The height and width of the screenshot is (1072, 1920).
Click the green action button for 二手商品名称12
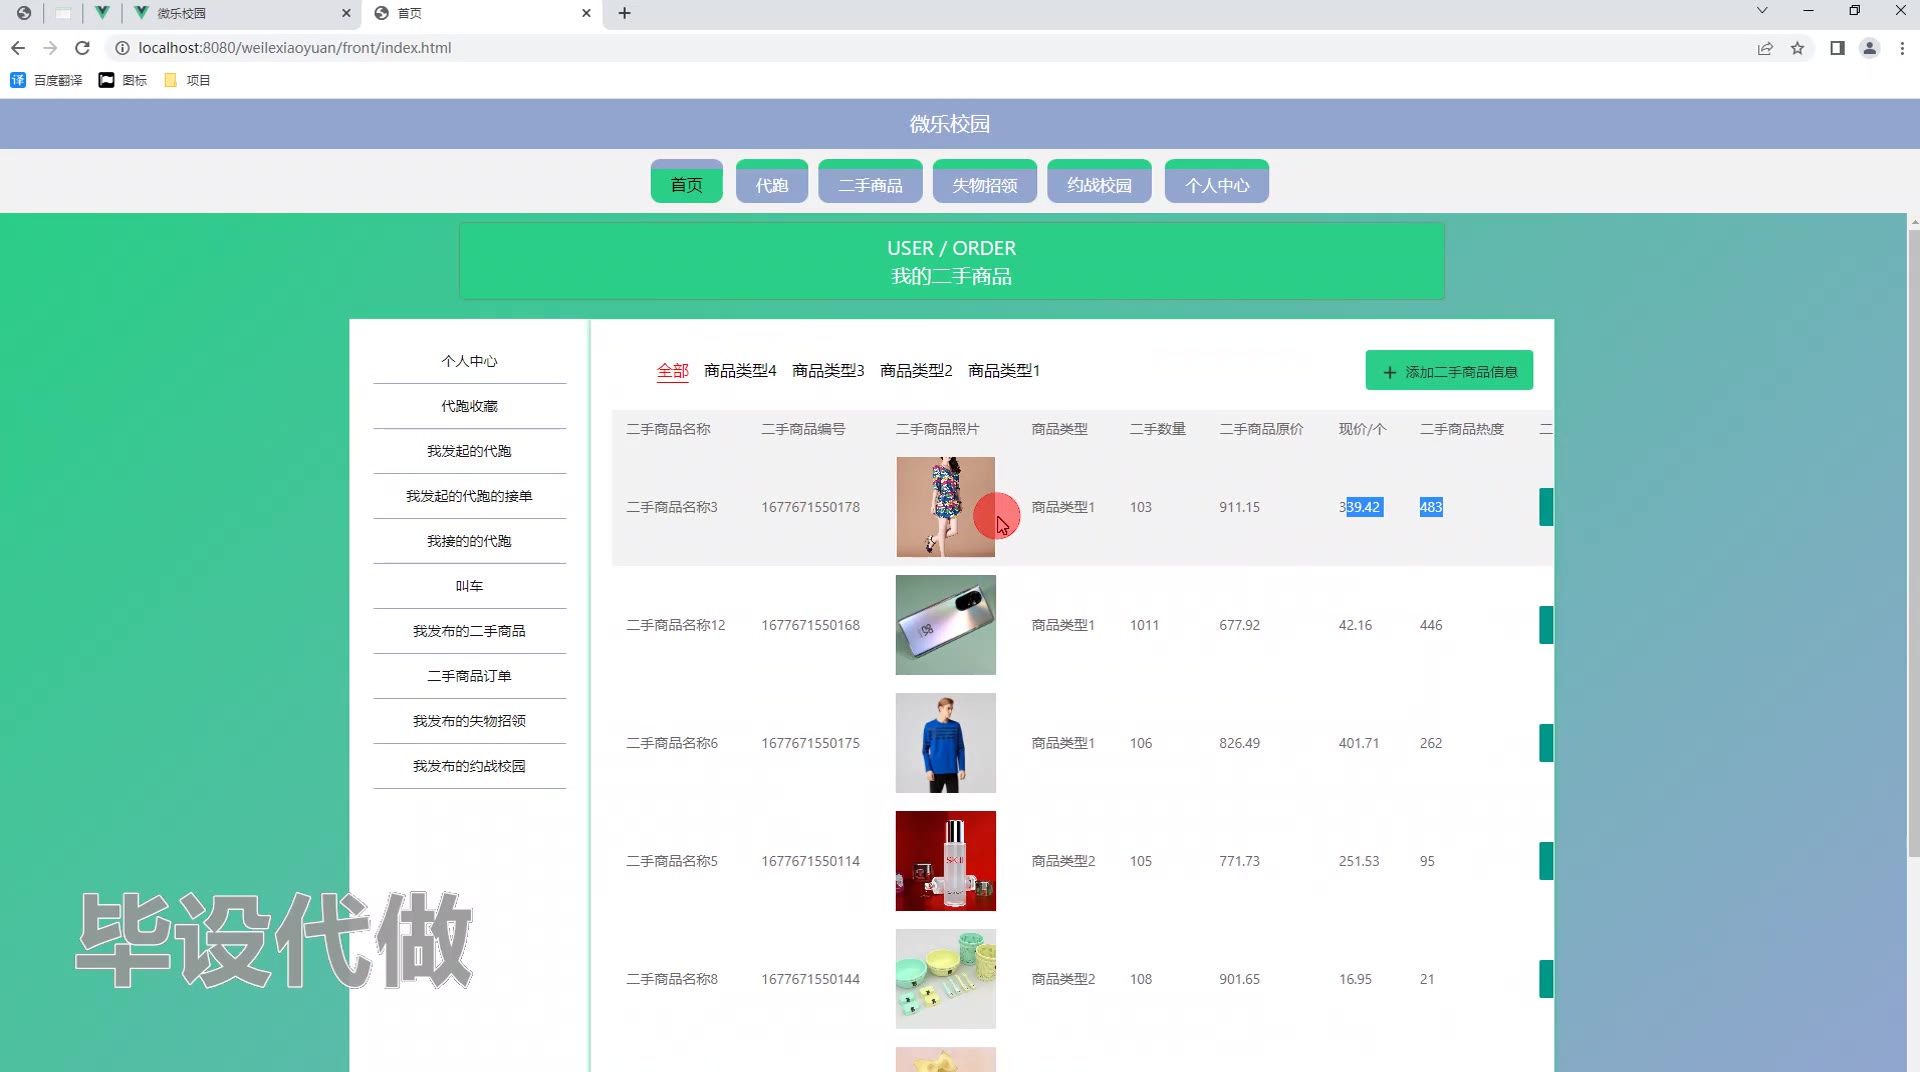click(1546, 625)
